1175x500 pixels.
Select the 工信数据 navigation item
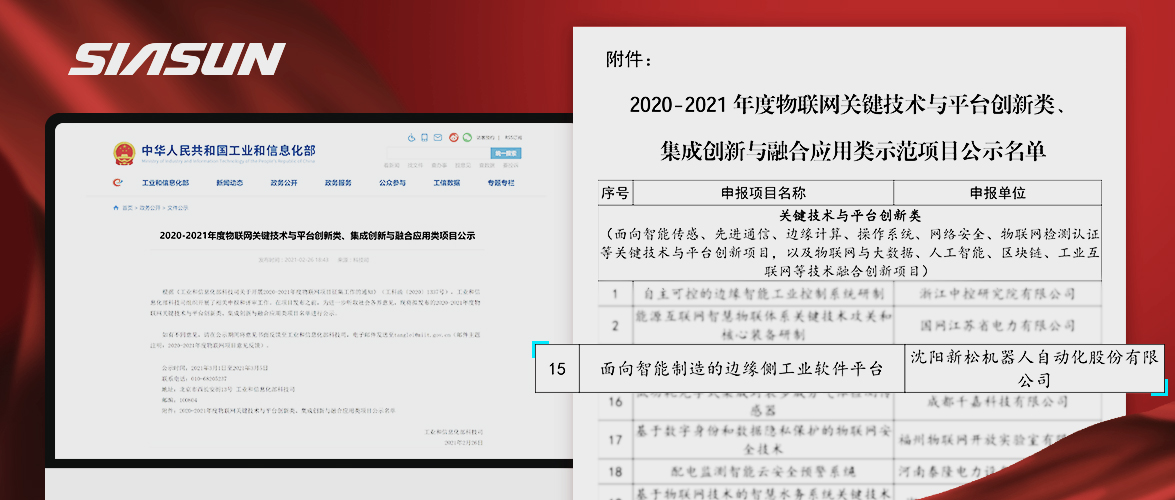tap(446, 183)
